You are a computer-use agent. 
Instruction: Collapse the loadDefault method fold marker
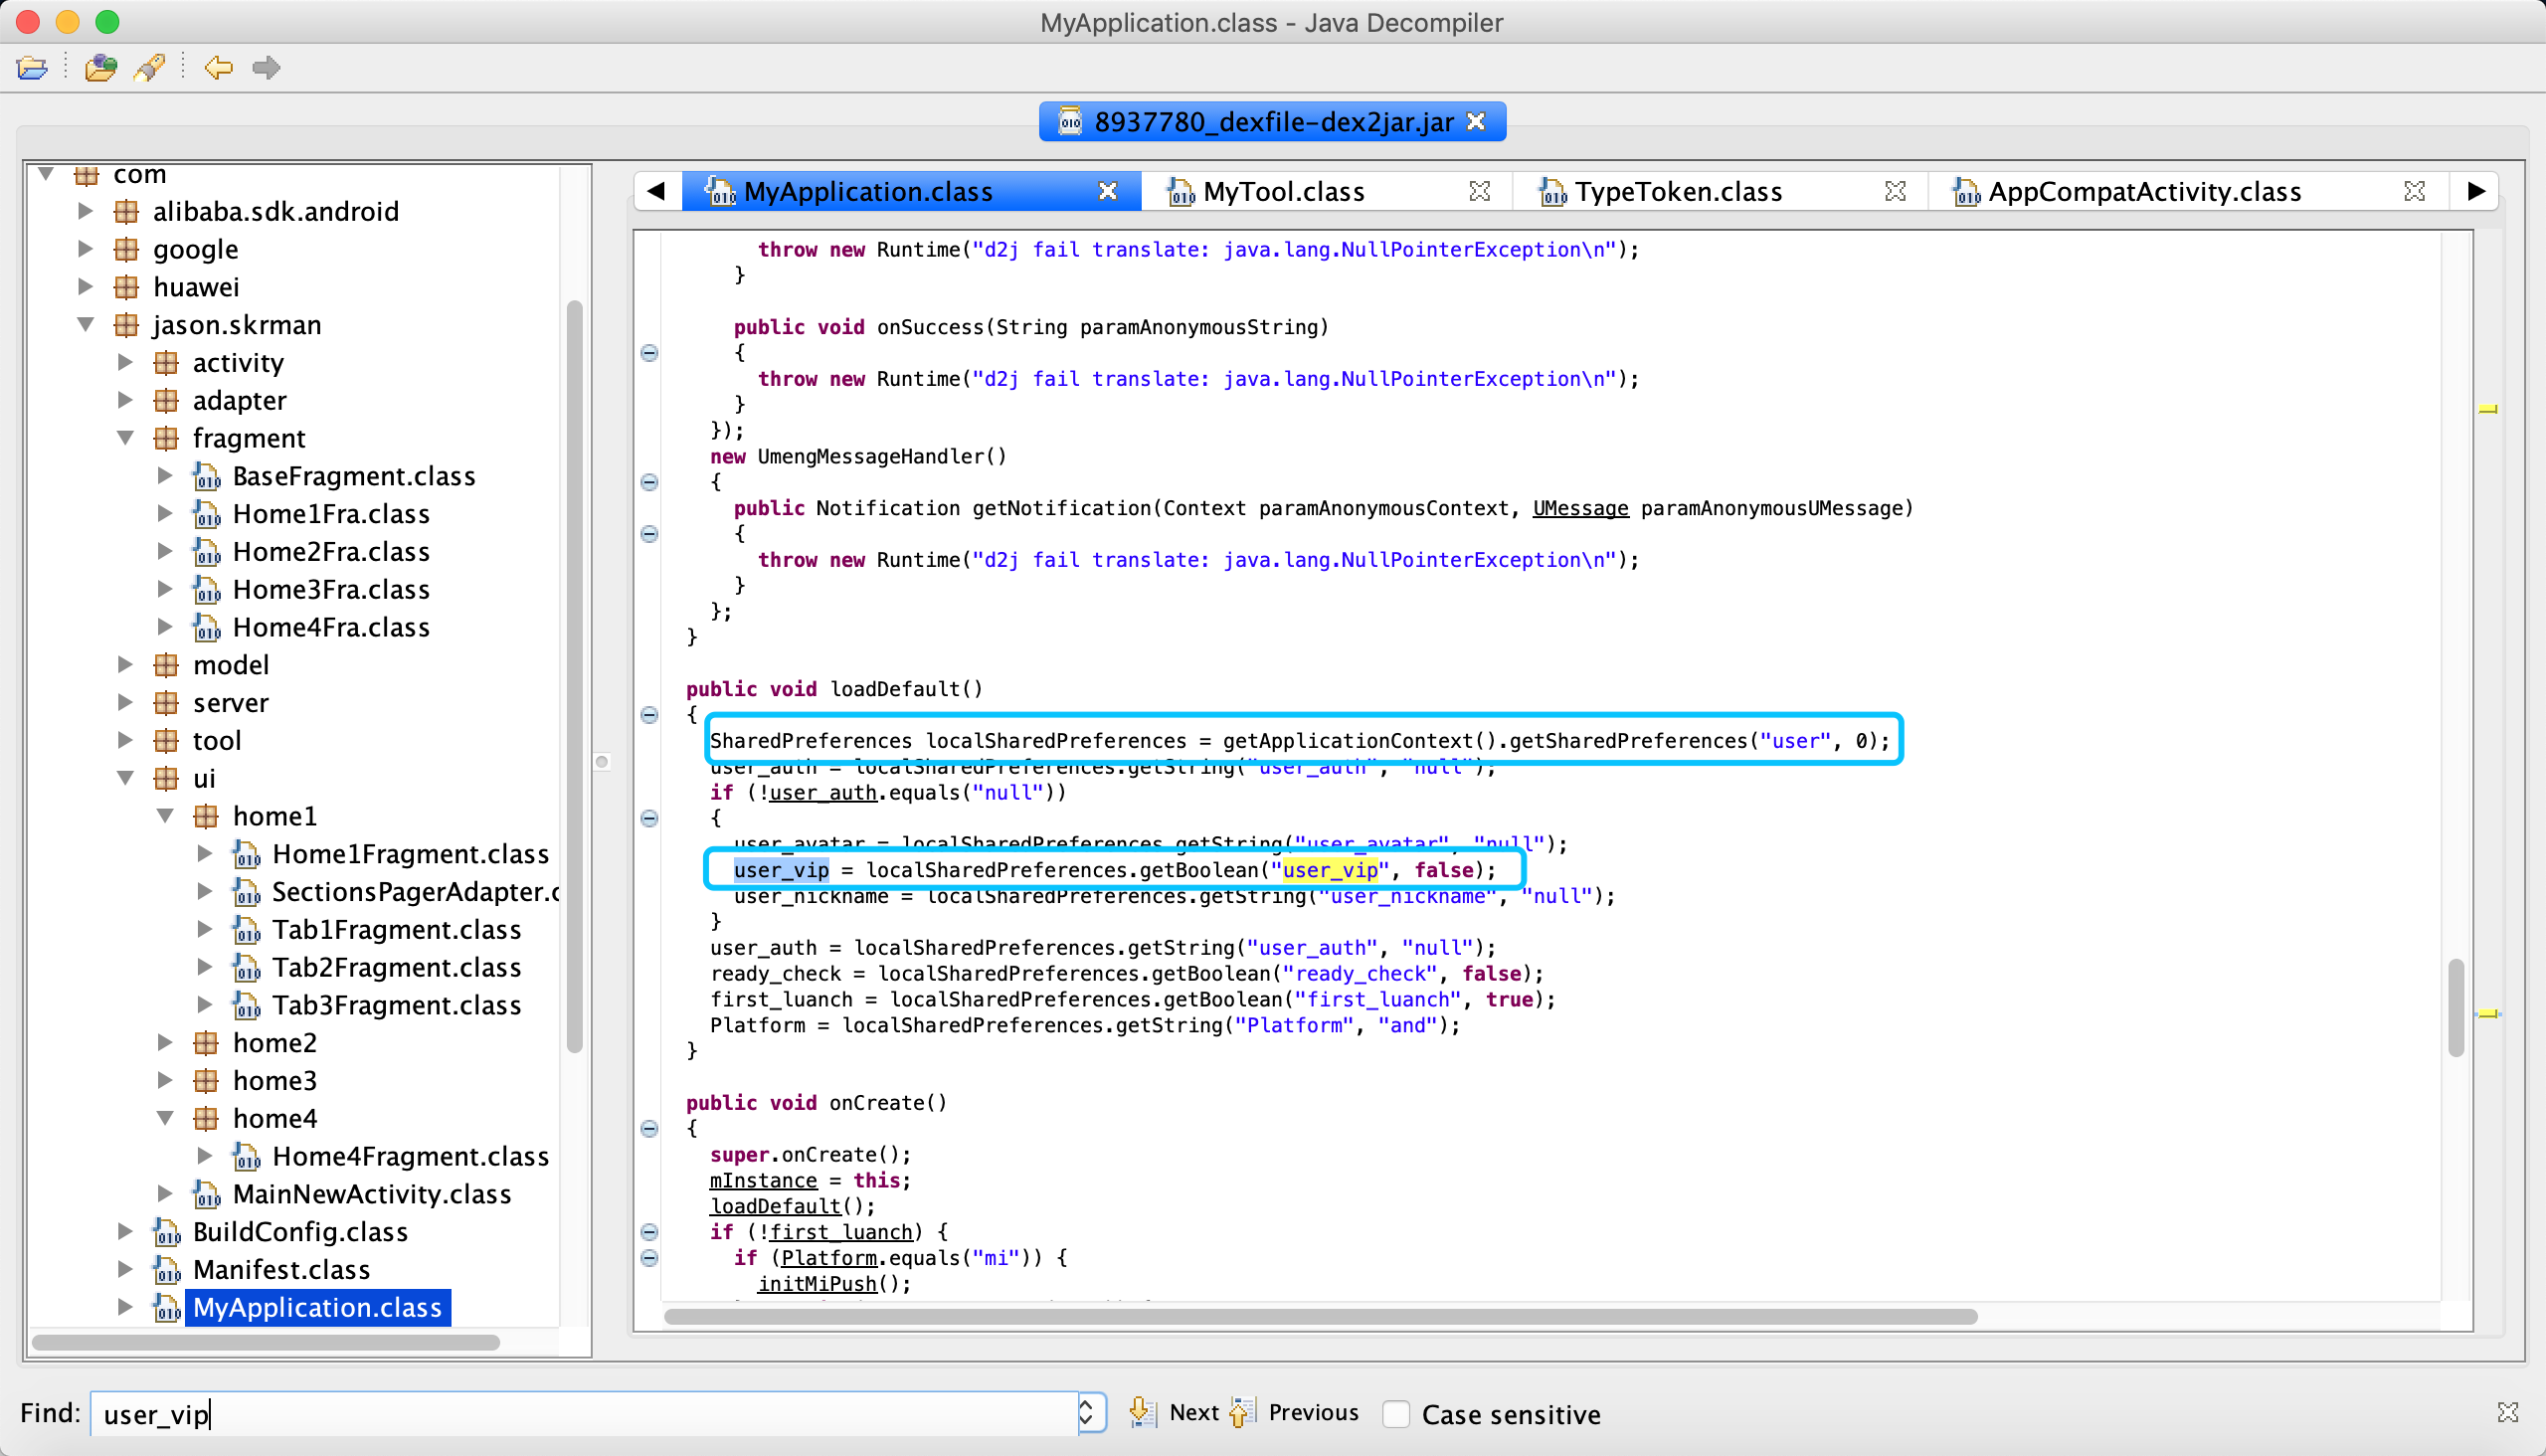tap(650, 715)
